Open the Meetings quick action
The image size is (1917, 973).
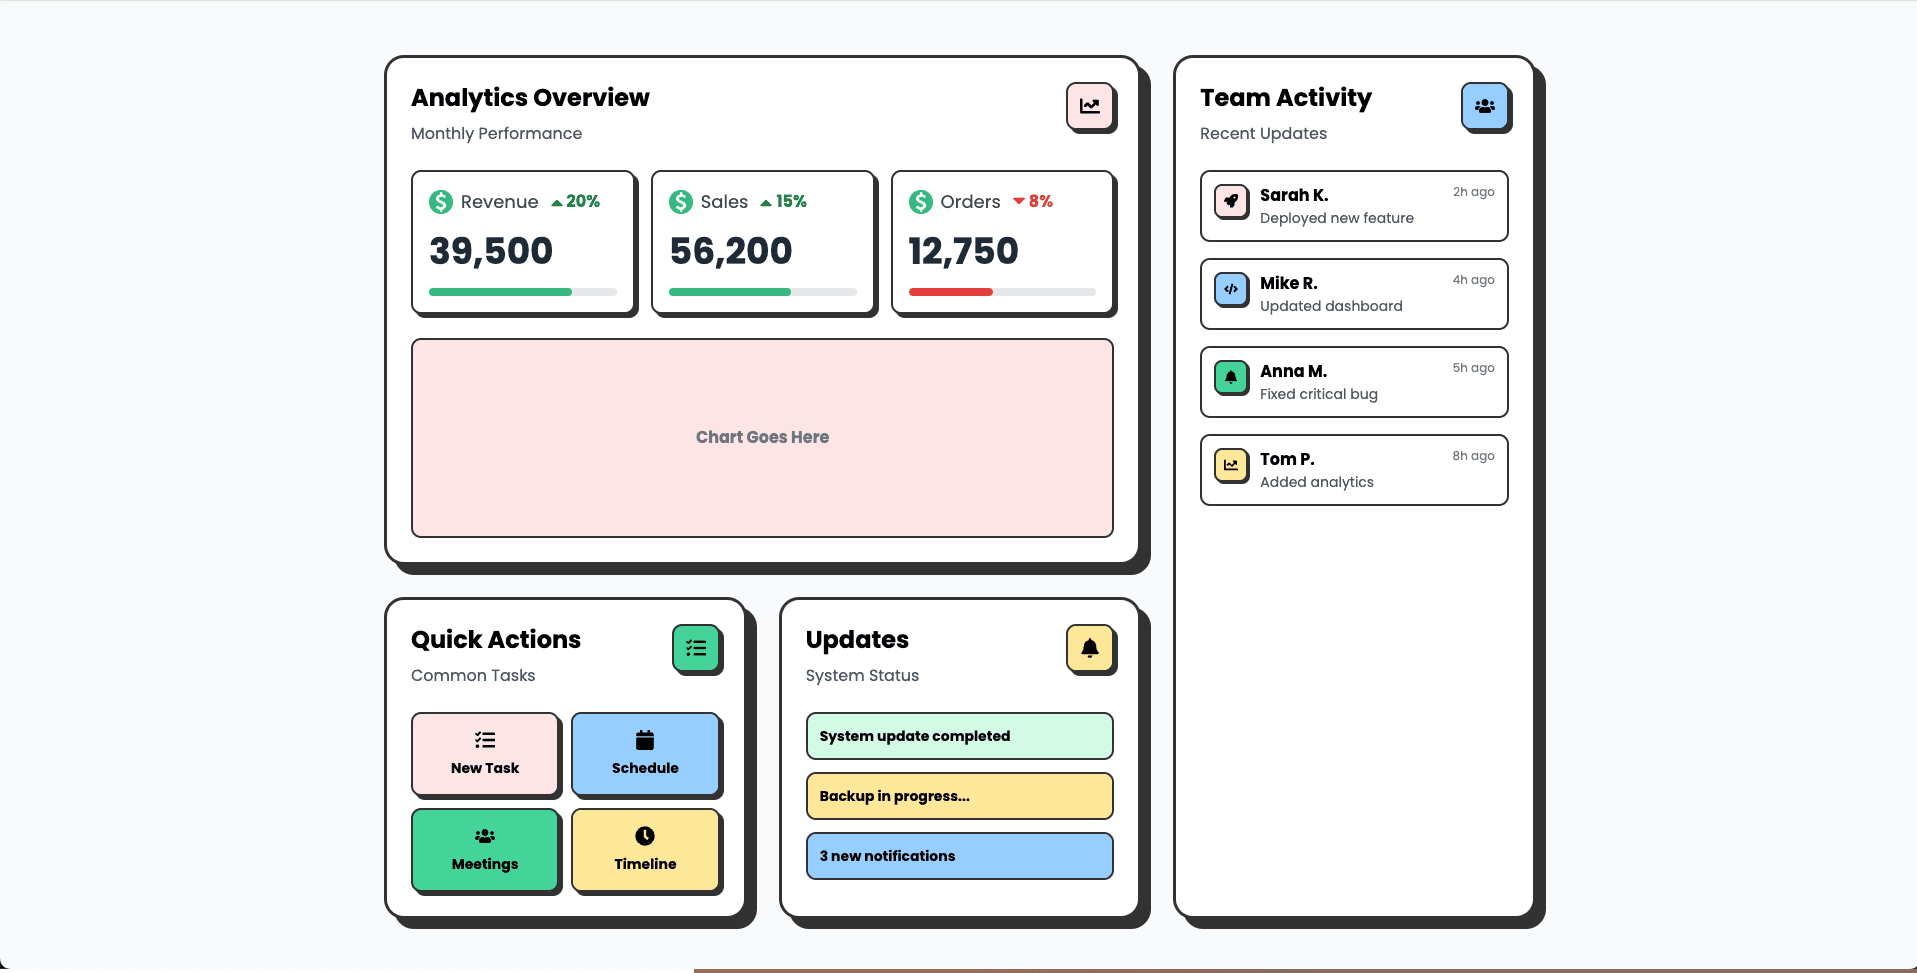[485, 850]
